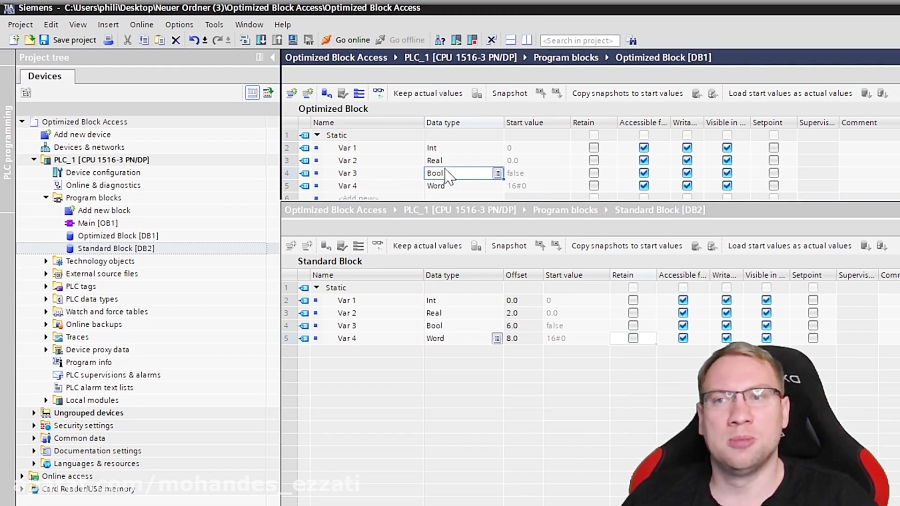Click the Go online toolbar icon
900x506 pixels.
coord(326,40)
